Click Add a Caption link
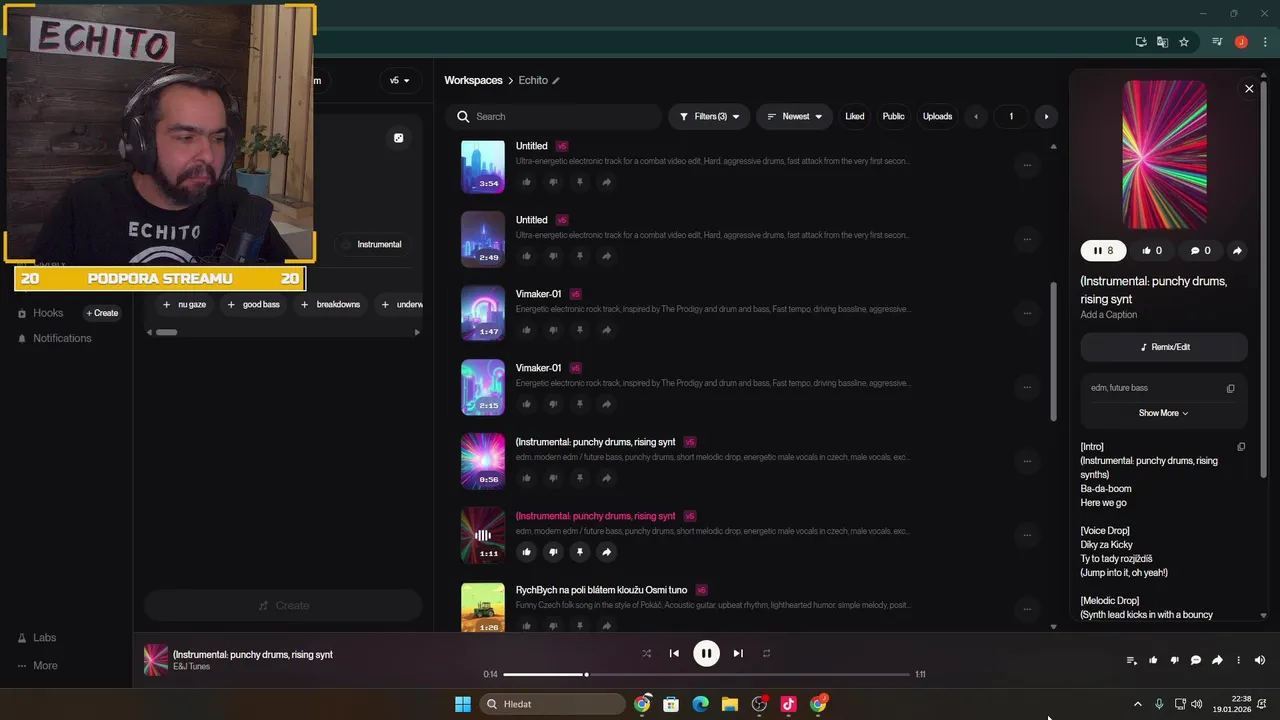This screenshot has height=720, width=1280. point(1108,315)
